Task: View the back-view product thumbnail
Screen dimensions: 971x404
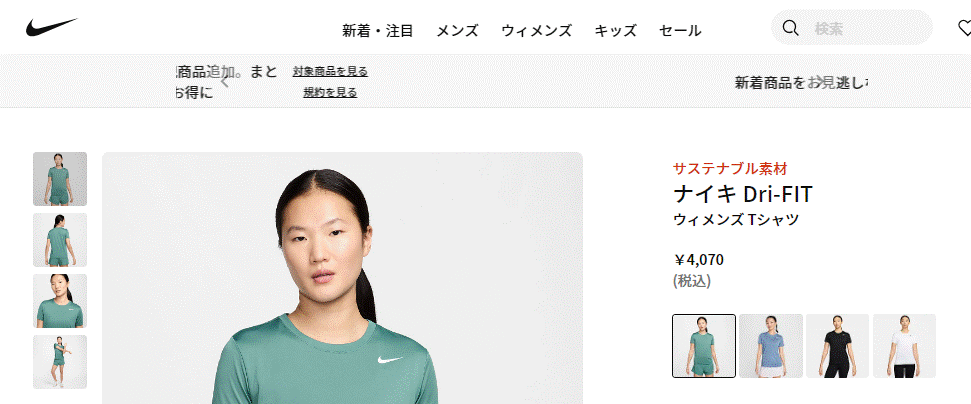Action: pos(60,240)
